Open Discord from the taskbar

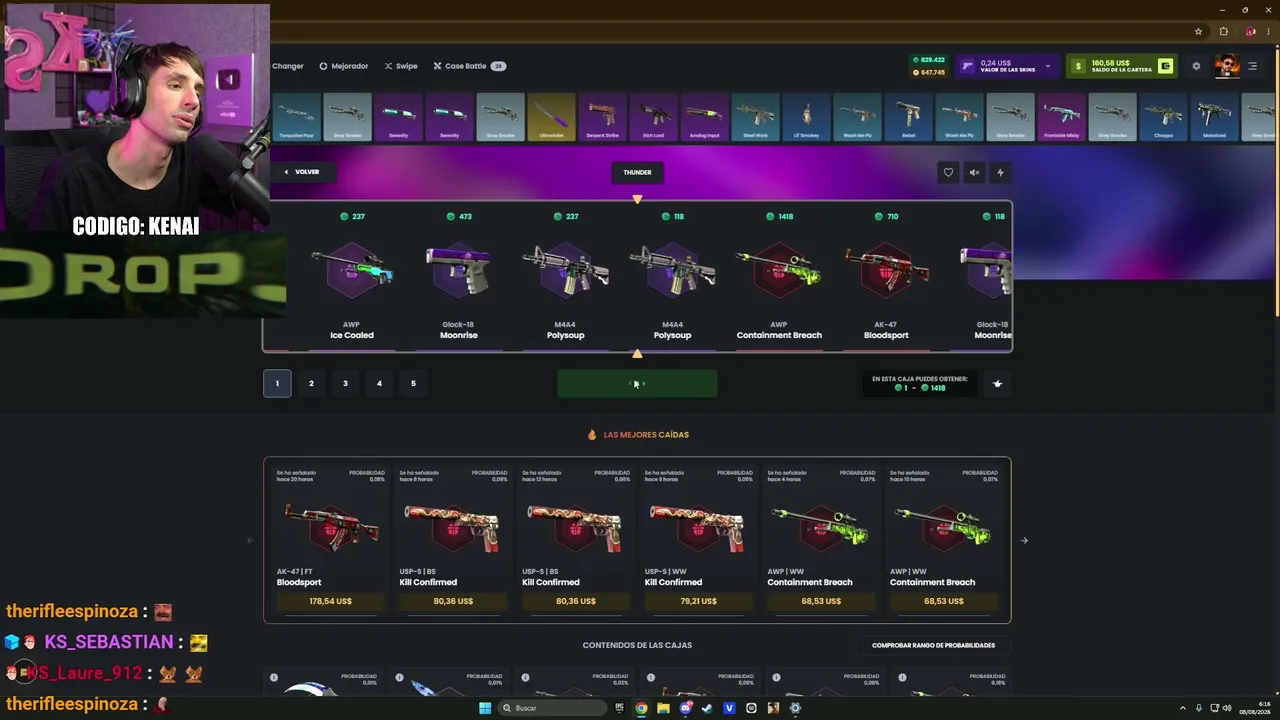pos(685,708)
